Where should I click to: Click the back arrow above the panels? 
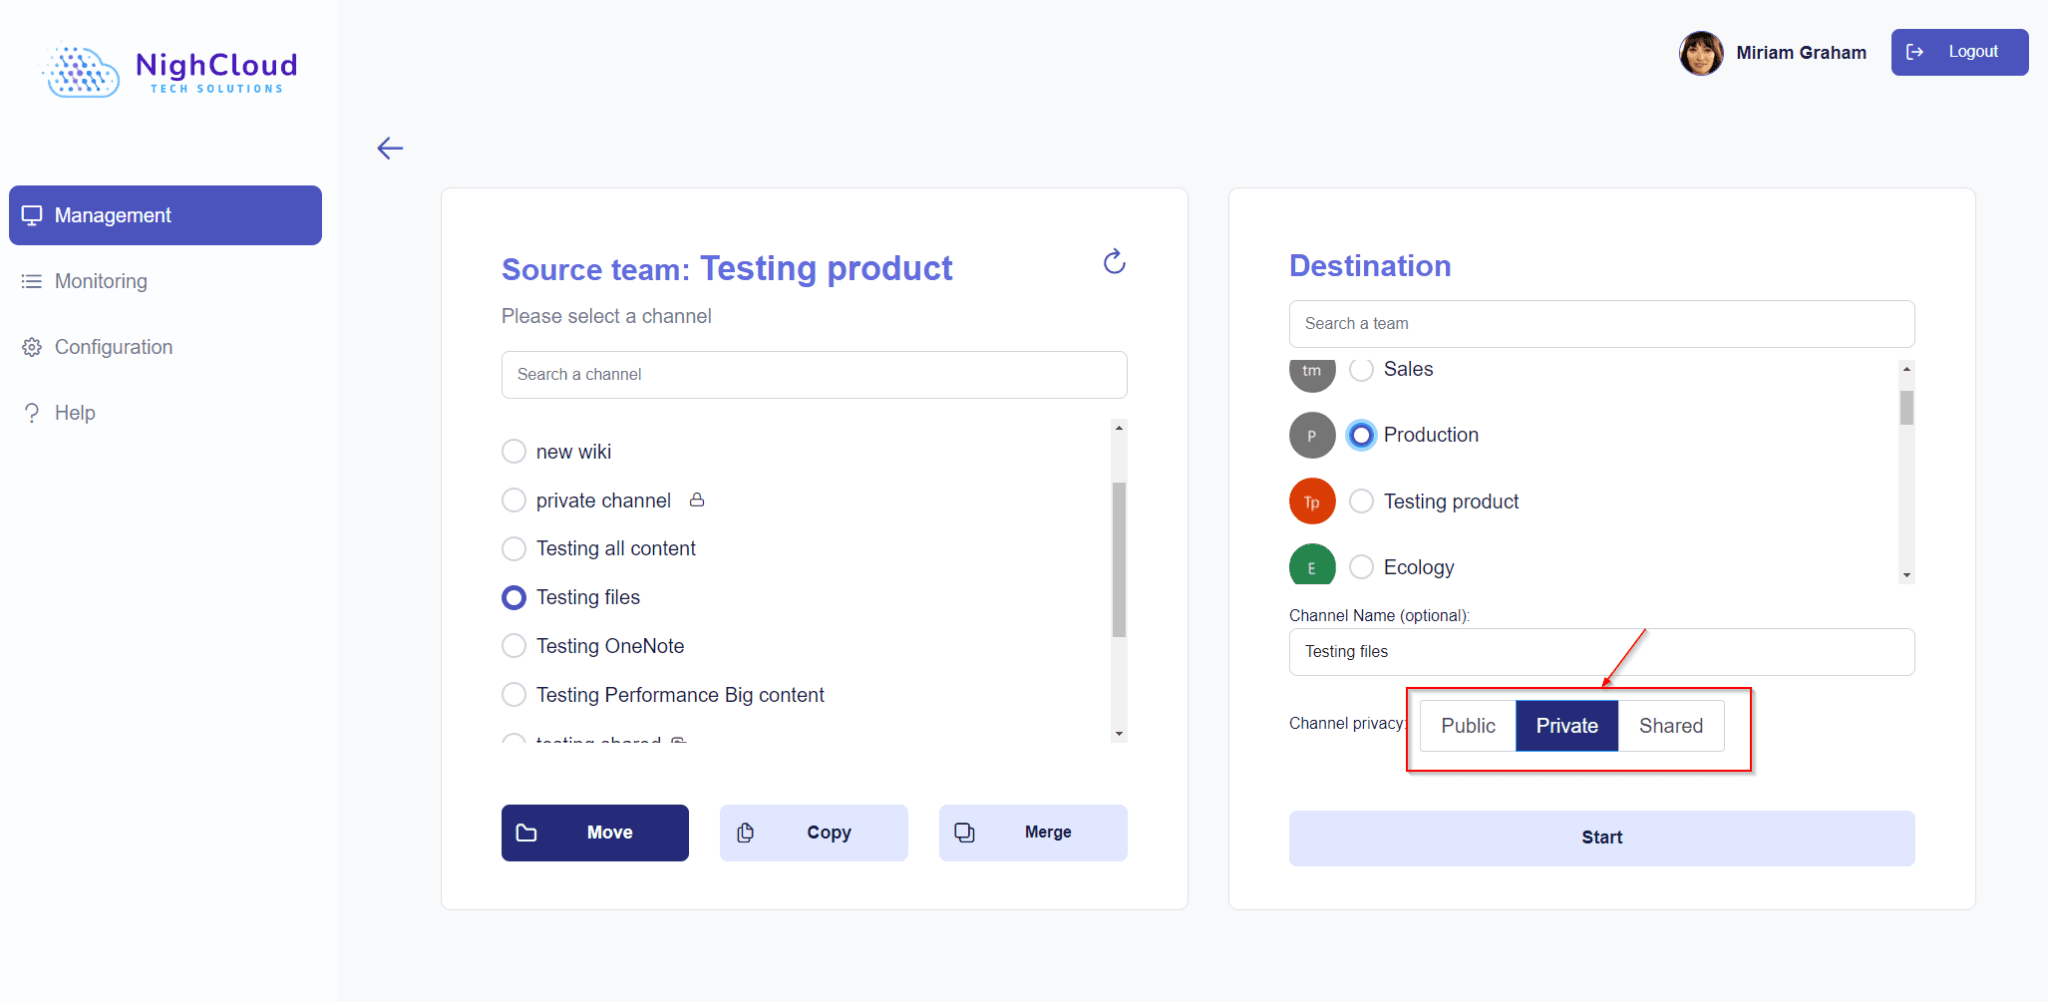point(390,148)
